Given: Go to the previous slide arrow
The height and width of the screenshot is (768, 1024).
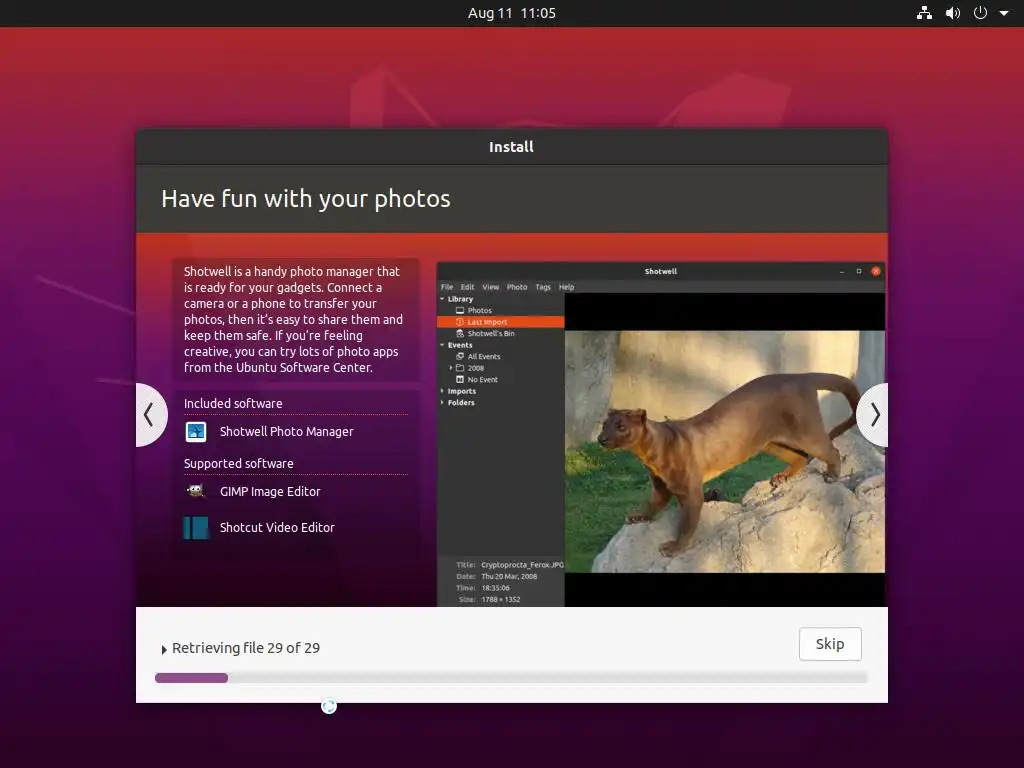Looking at the screenshot, I should pos(151,415).
